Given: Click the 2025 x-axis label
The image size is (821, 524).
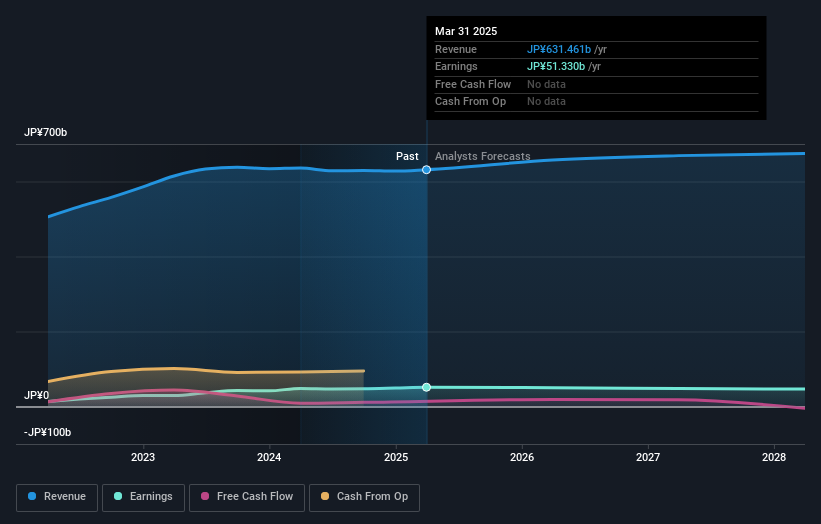Looking at the screenshot, I should [396, 458].
